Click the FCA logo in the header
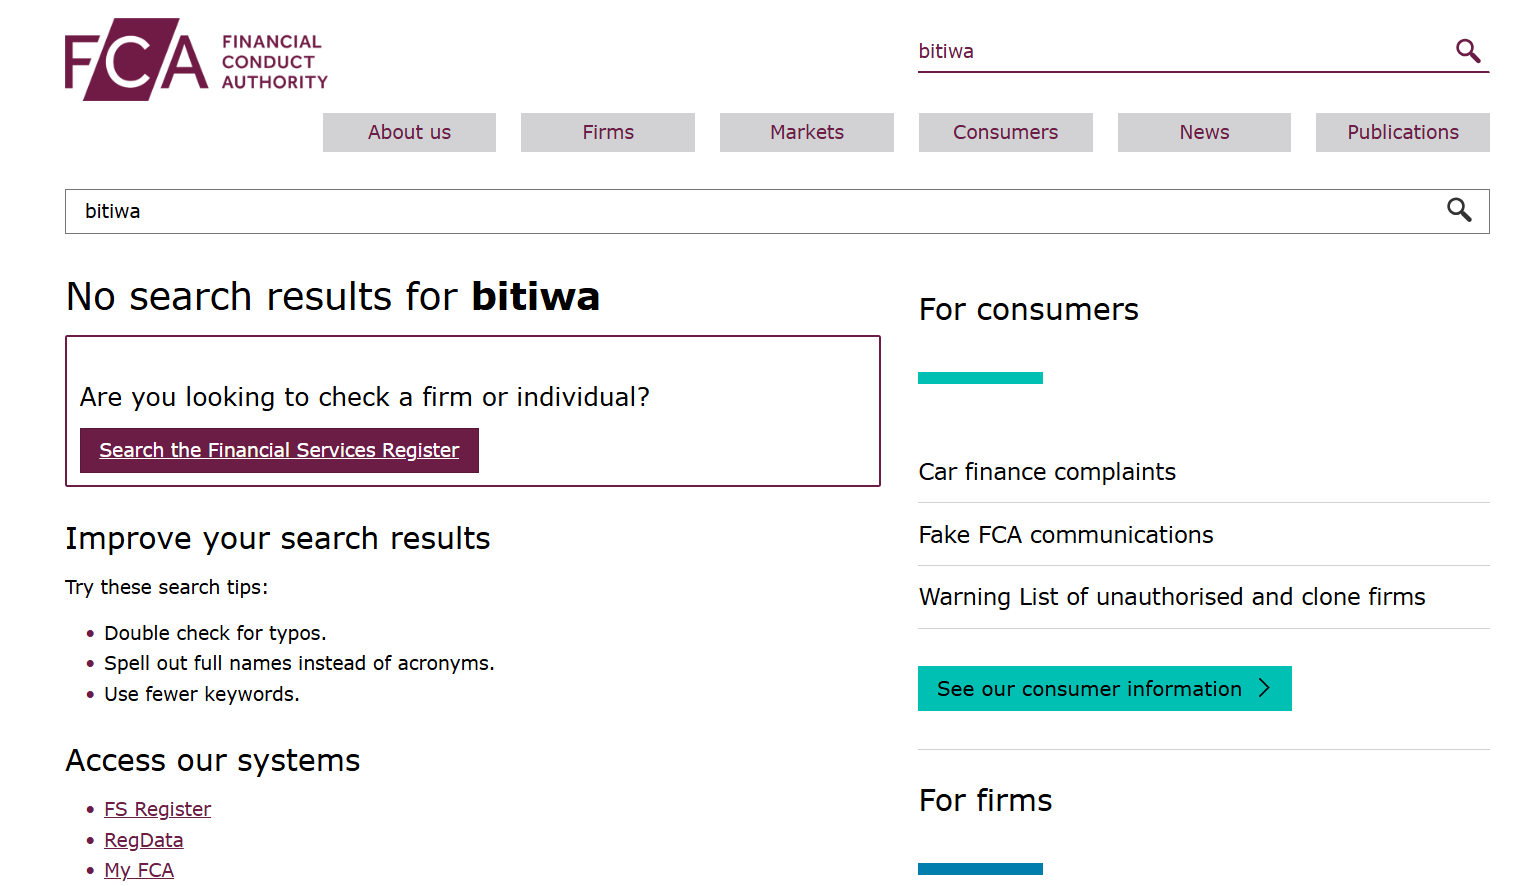This screenshot has height=886, width=1529. (x=196, y=60)
